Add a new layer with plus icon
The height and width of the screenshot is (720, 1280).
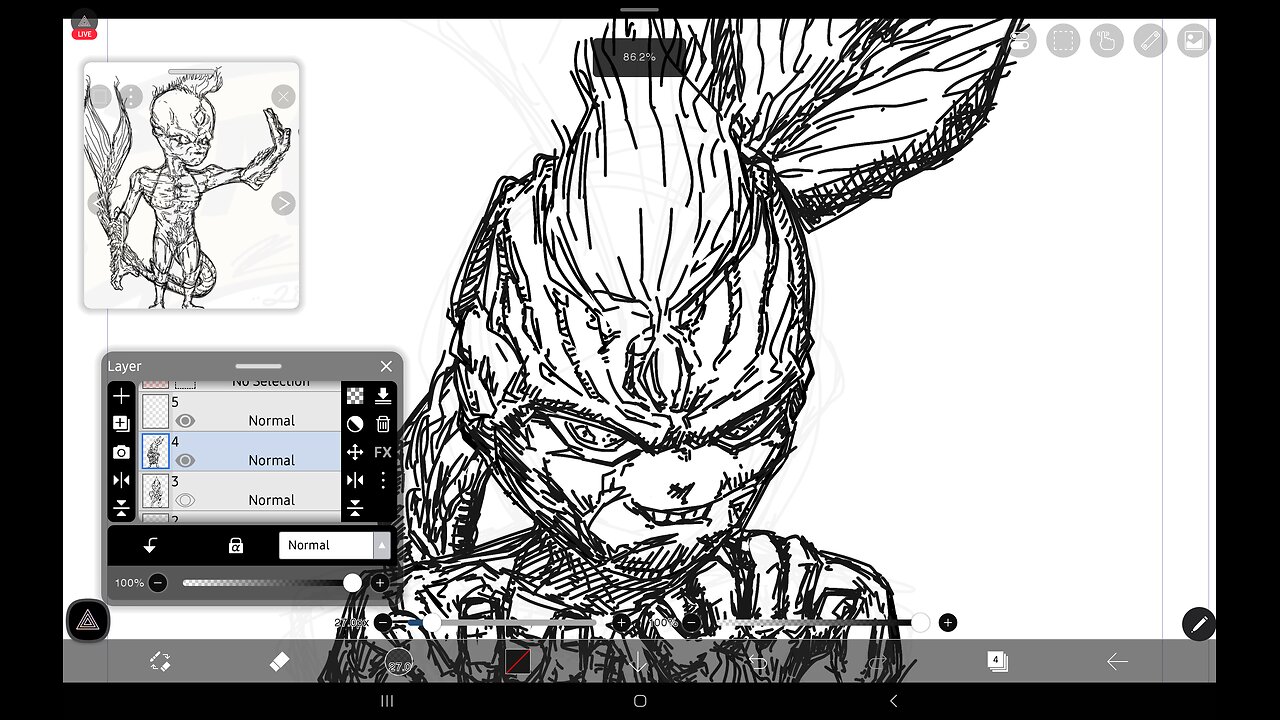click(x=121, y=396)
